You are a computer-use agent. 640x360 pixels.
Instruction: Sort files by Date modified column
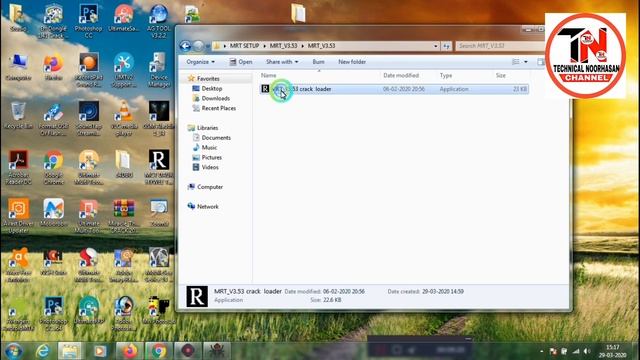(401, 76)
